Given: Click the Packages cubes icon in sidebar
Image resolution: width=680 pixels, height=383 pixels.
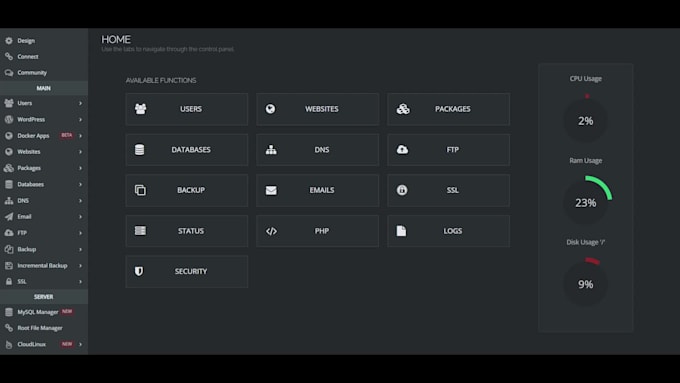Looking at the screenshot, I should pos(9,168).
